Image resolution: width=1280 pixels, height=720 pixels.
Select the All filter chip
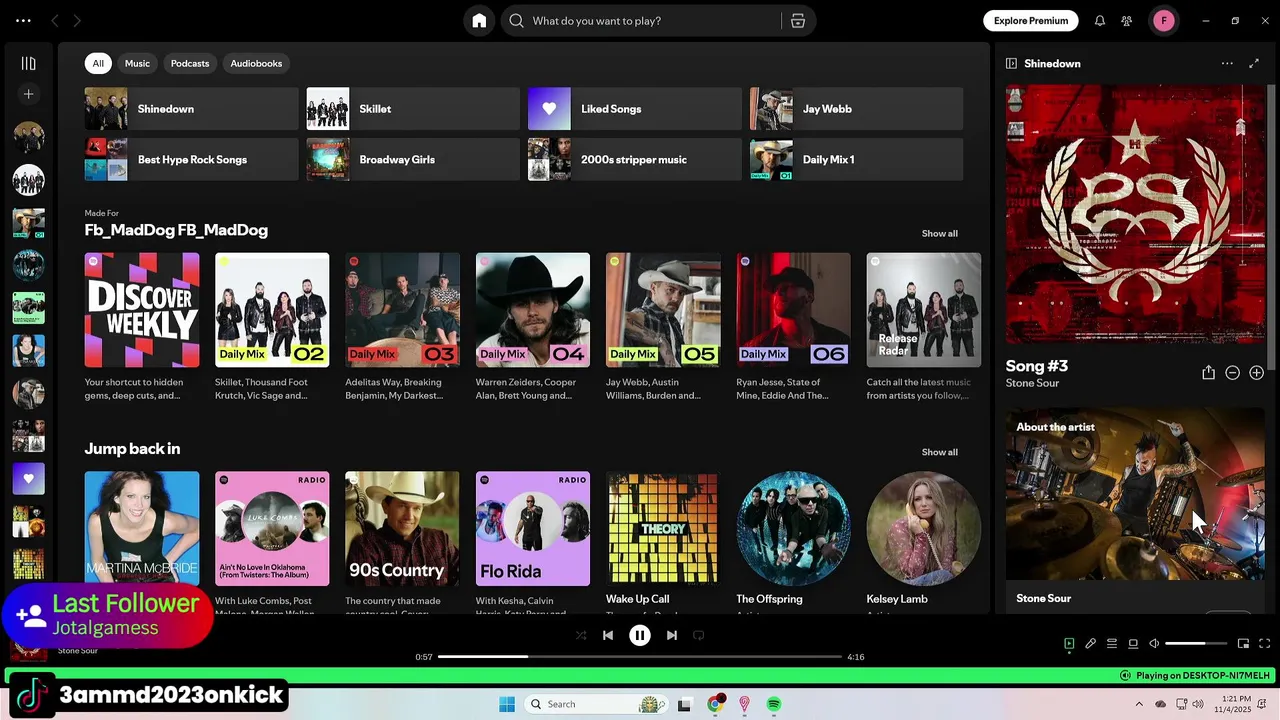click(x=98, y=63)
